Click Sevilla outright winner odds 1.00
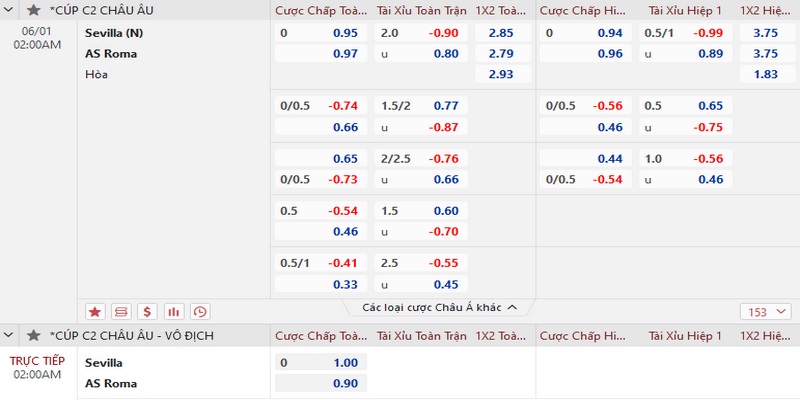Image resolution: width=800 pixels, height=400 pixels. (344, 363)
